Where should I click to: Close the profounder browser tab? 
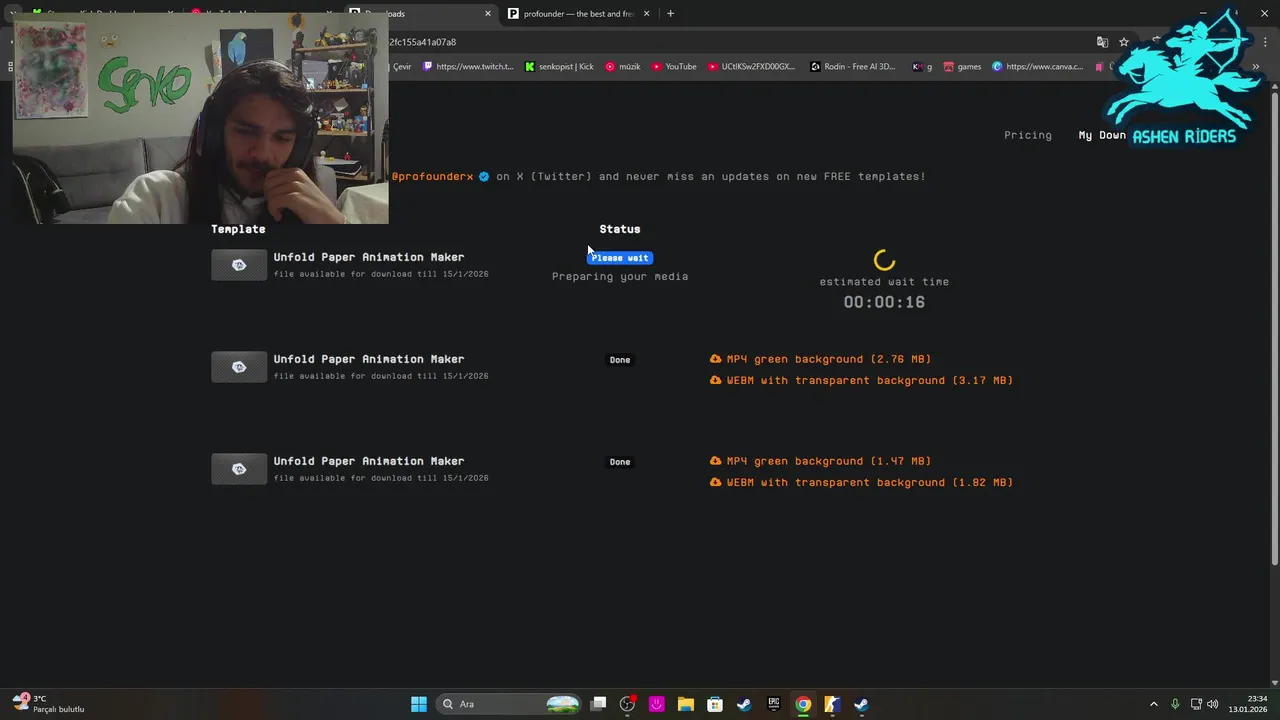[x=646, y=14]
